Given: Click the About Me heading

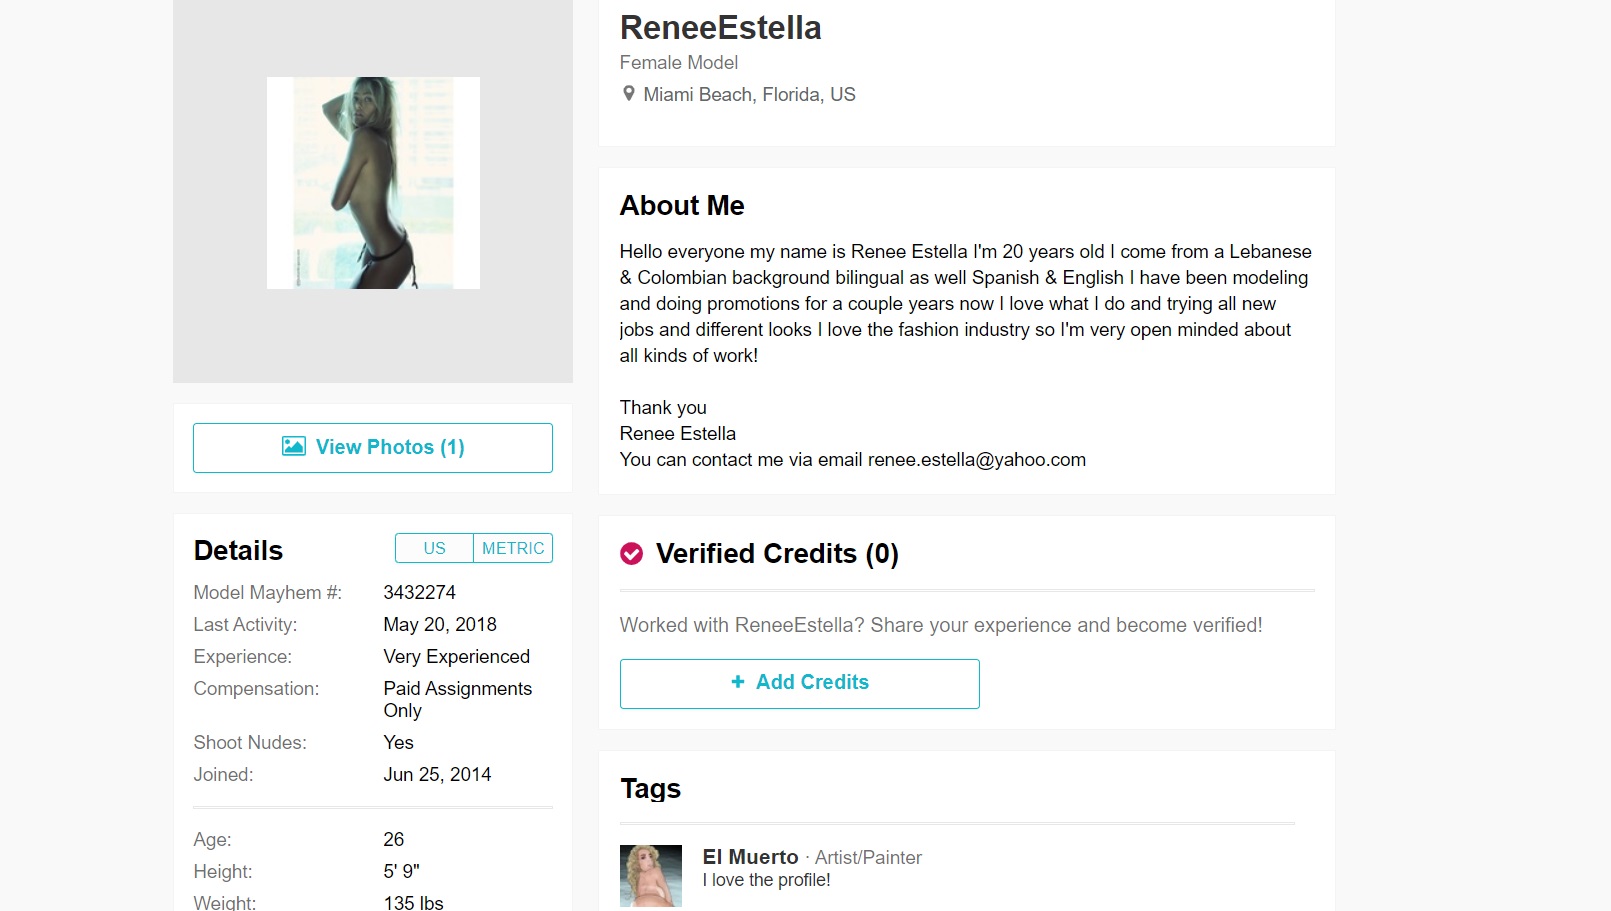Looking at the screenshot, I should pos(682,206).
